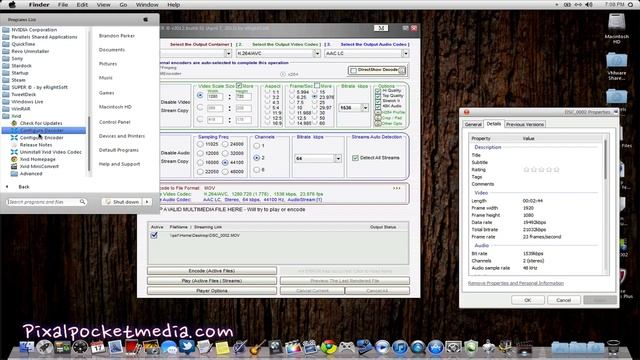Open Player Options in SUPER
640x360 pixels.
point(212,291)
